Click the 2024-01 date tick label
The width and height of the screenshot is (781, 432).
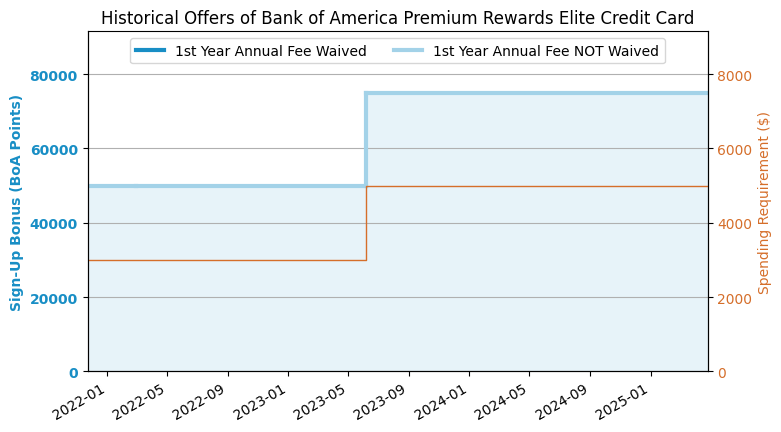[442, 402]
